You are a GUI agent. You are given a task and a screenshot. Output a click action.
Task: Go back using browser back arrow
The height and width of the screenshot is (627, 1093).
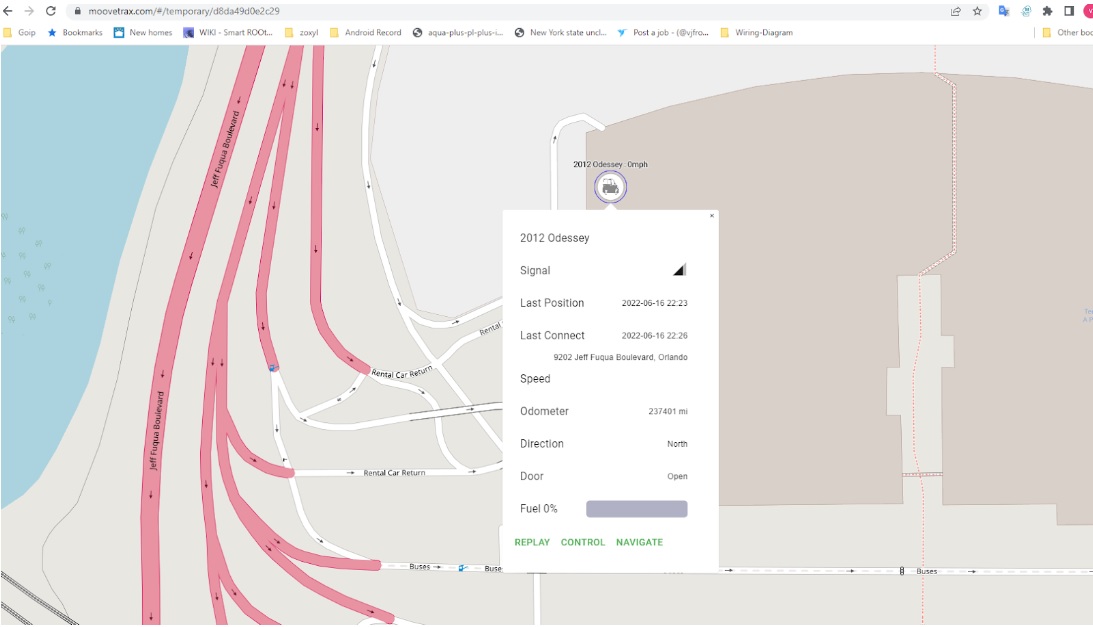pyautogui.click(x=8, y=11)
